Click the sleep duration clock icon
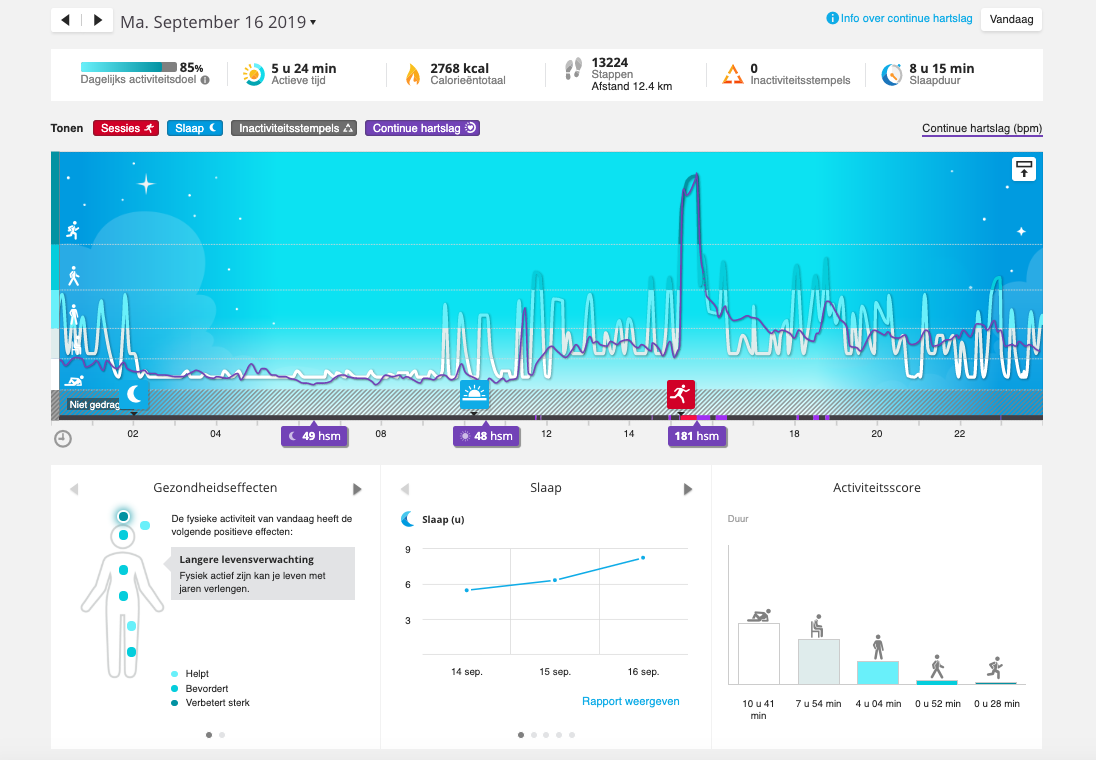The image size is (1096, 760). tap(892, 74)
